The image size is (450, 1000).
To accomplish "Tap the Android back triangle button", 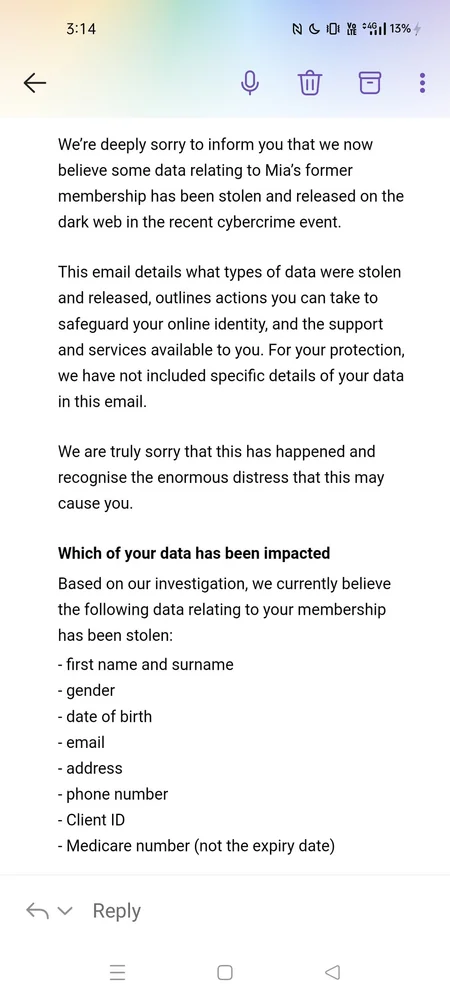I will [x=332, y=972].
